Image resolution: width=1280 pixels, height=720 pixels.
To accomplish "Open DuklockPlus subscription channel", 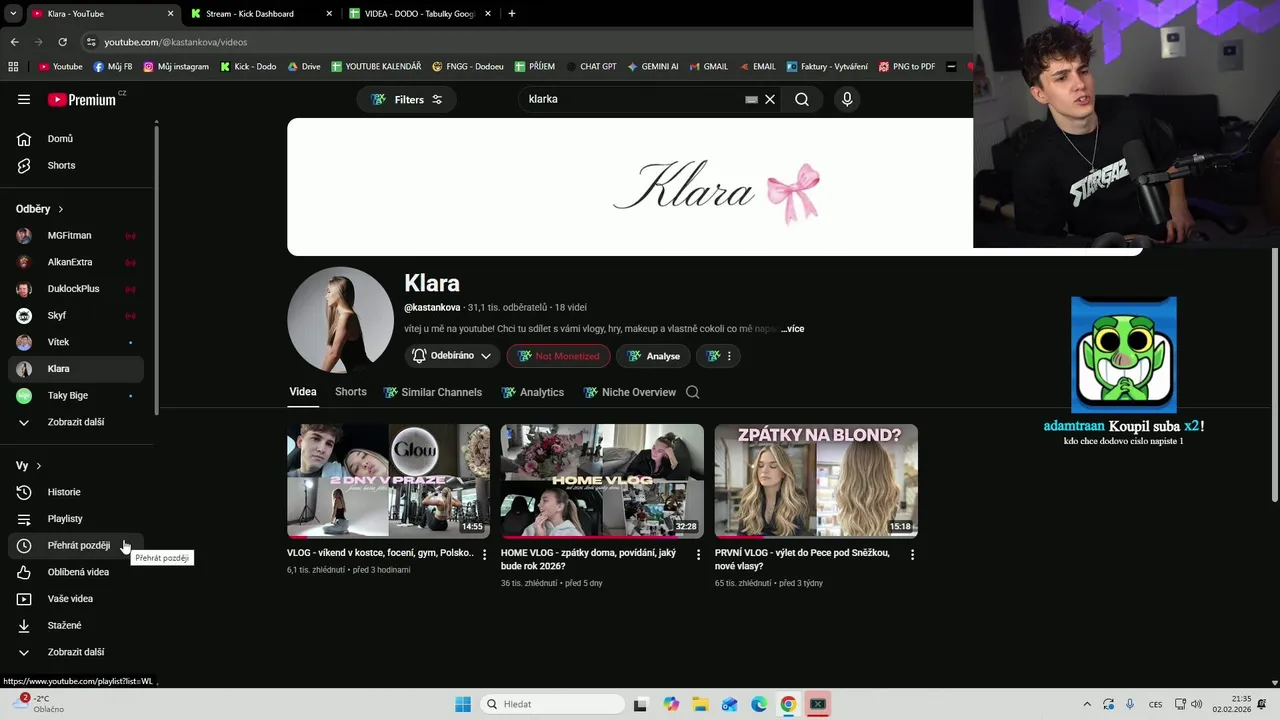I will point(76,289).
